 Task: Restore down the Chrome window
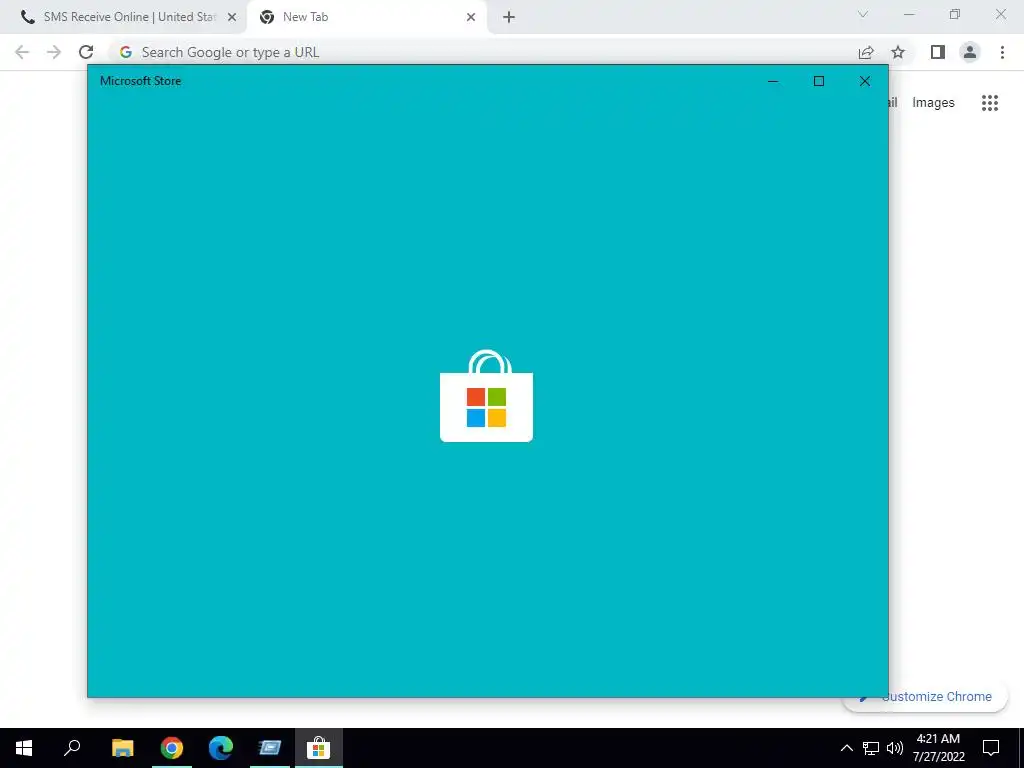pyautogui.click(x=955, y=14)
